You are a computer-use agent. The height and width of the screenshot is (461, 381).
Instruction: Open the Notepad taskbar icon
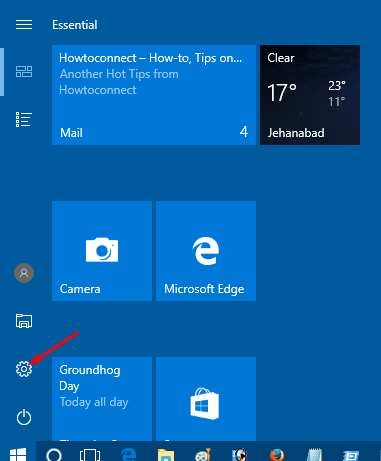[314, 455]
